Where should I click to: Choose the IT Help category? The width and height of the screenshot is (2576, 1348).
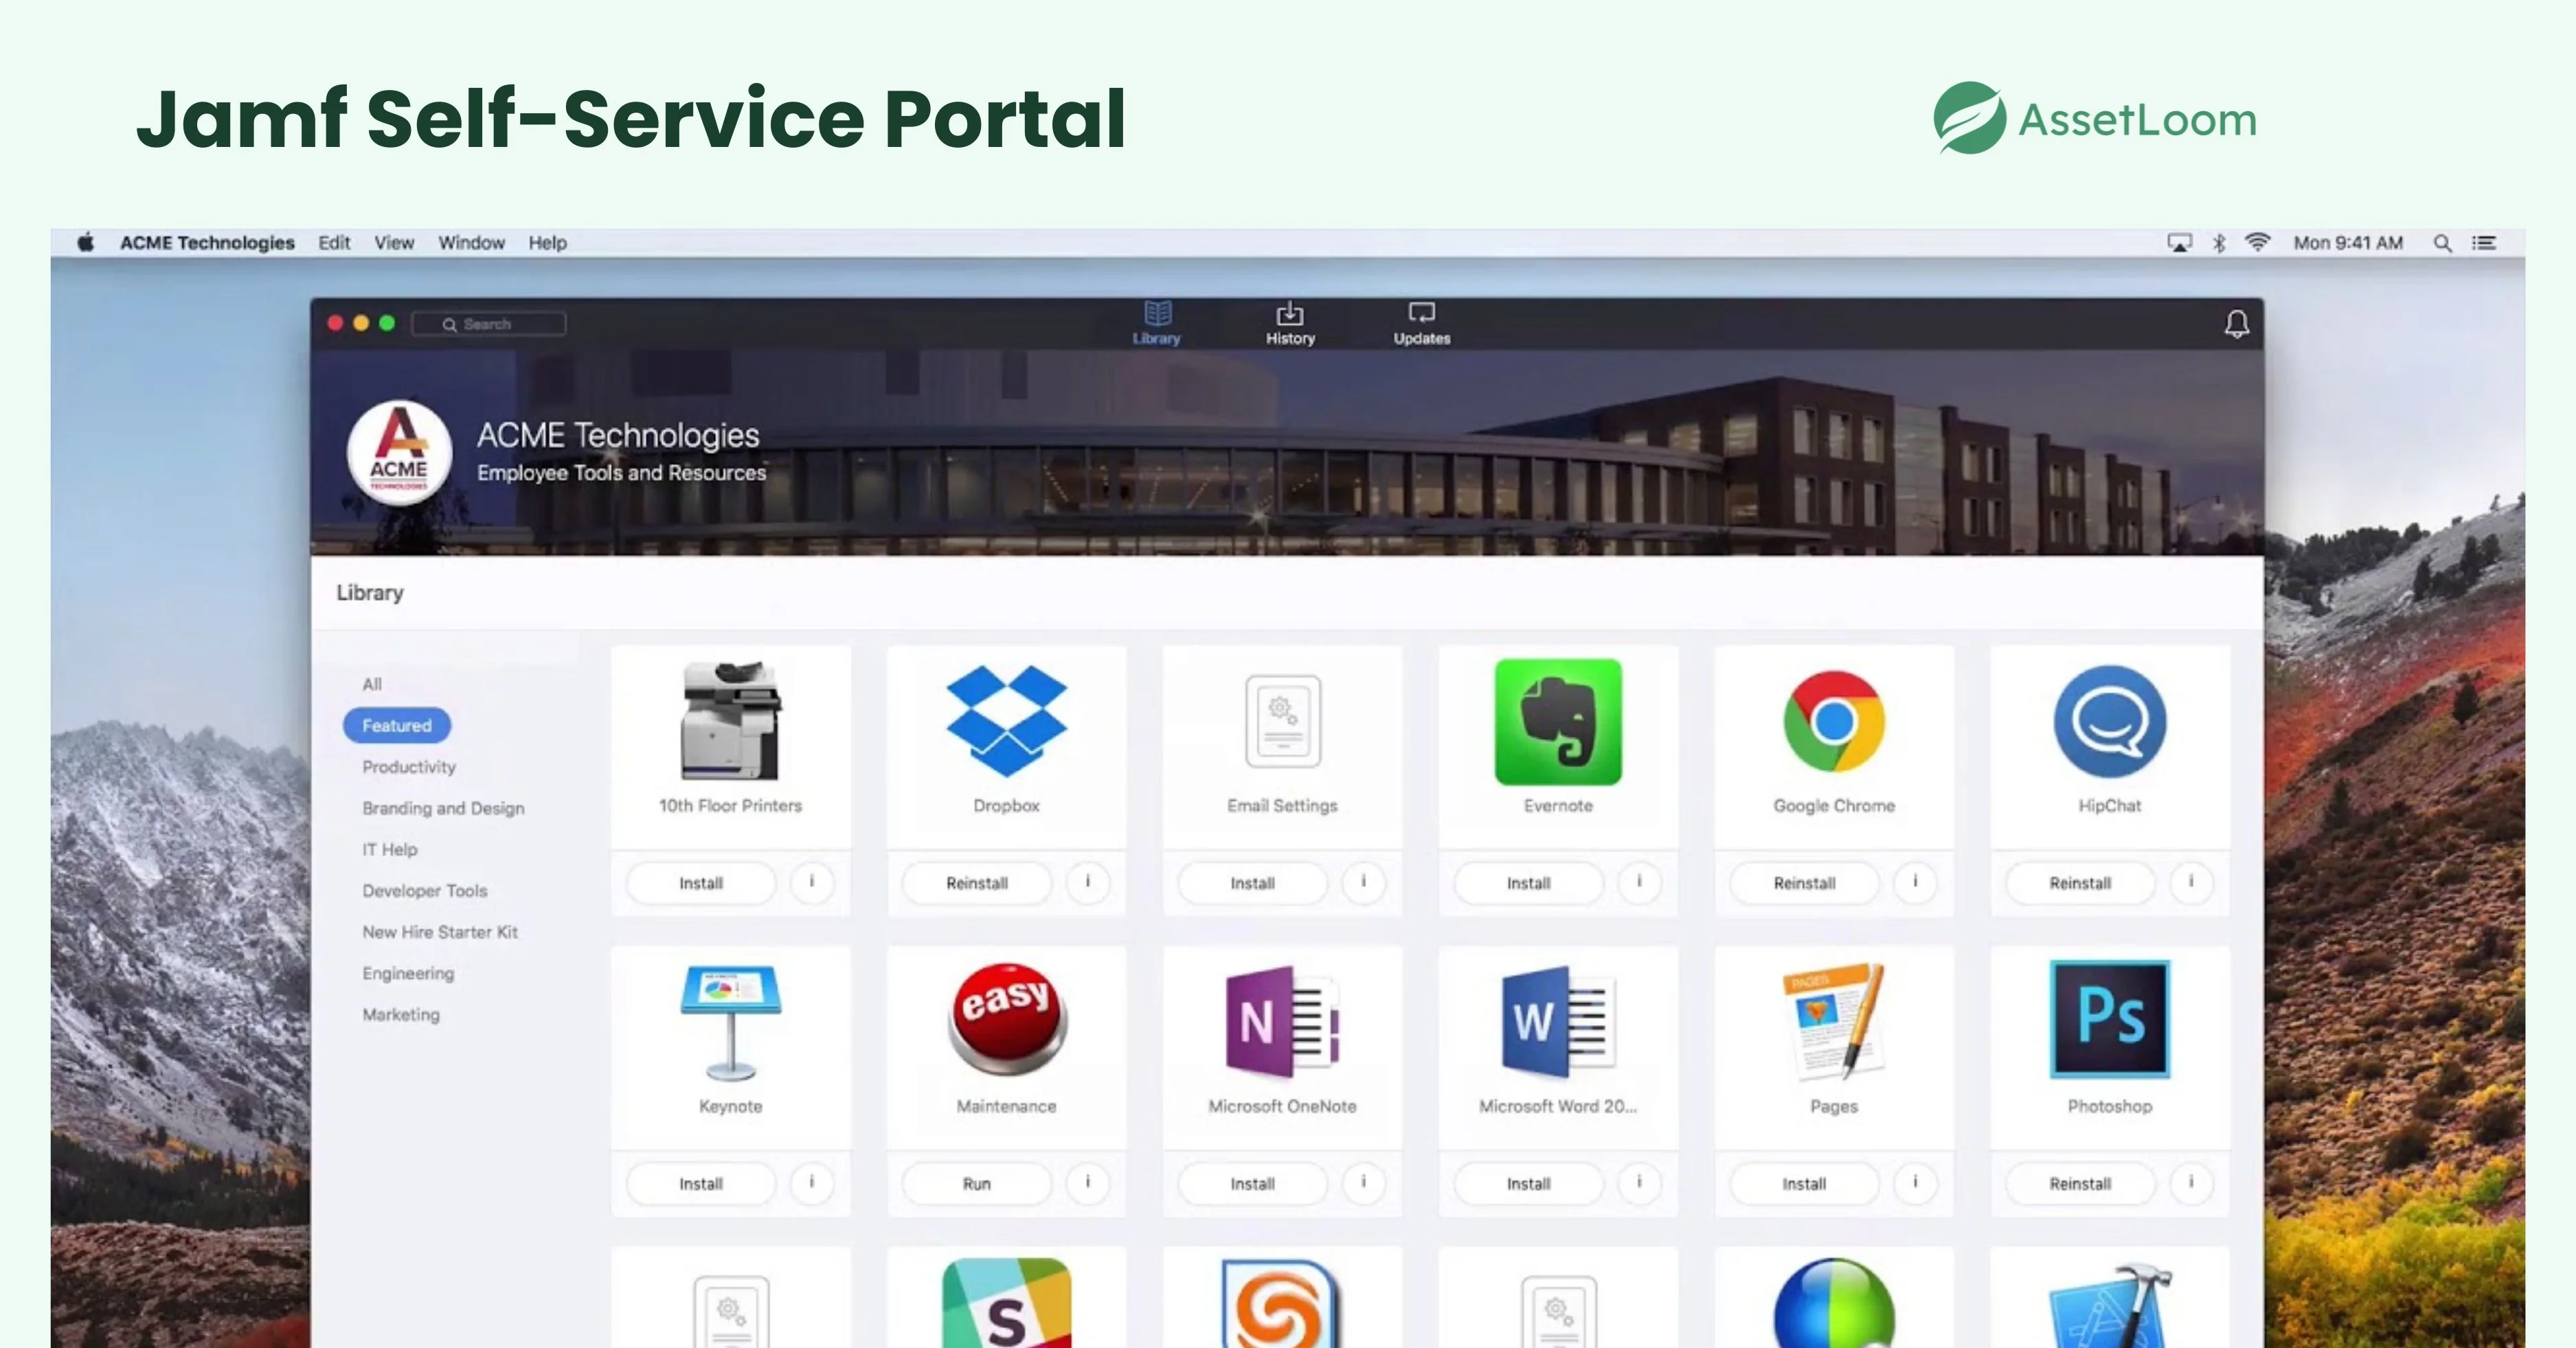pyautogui.click(x=390, y=849)
